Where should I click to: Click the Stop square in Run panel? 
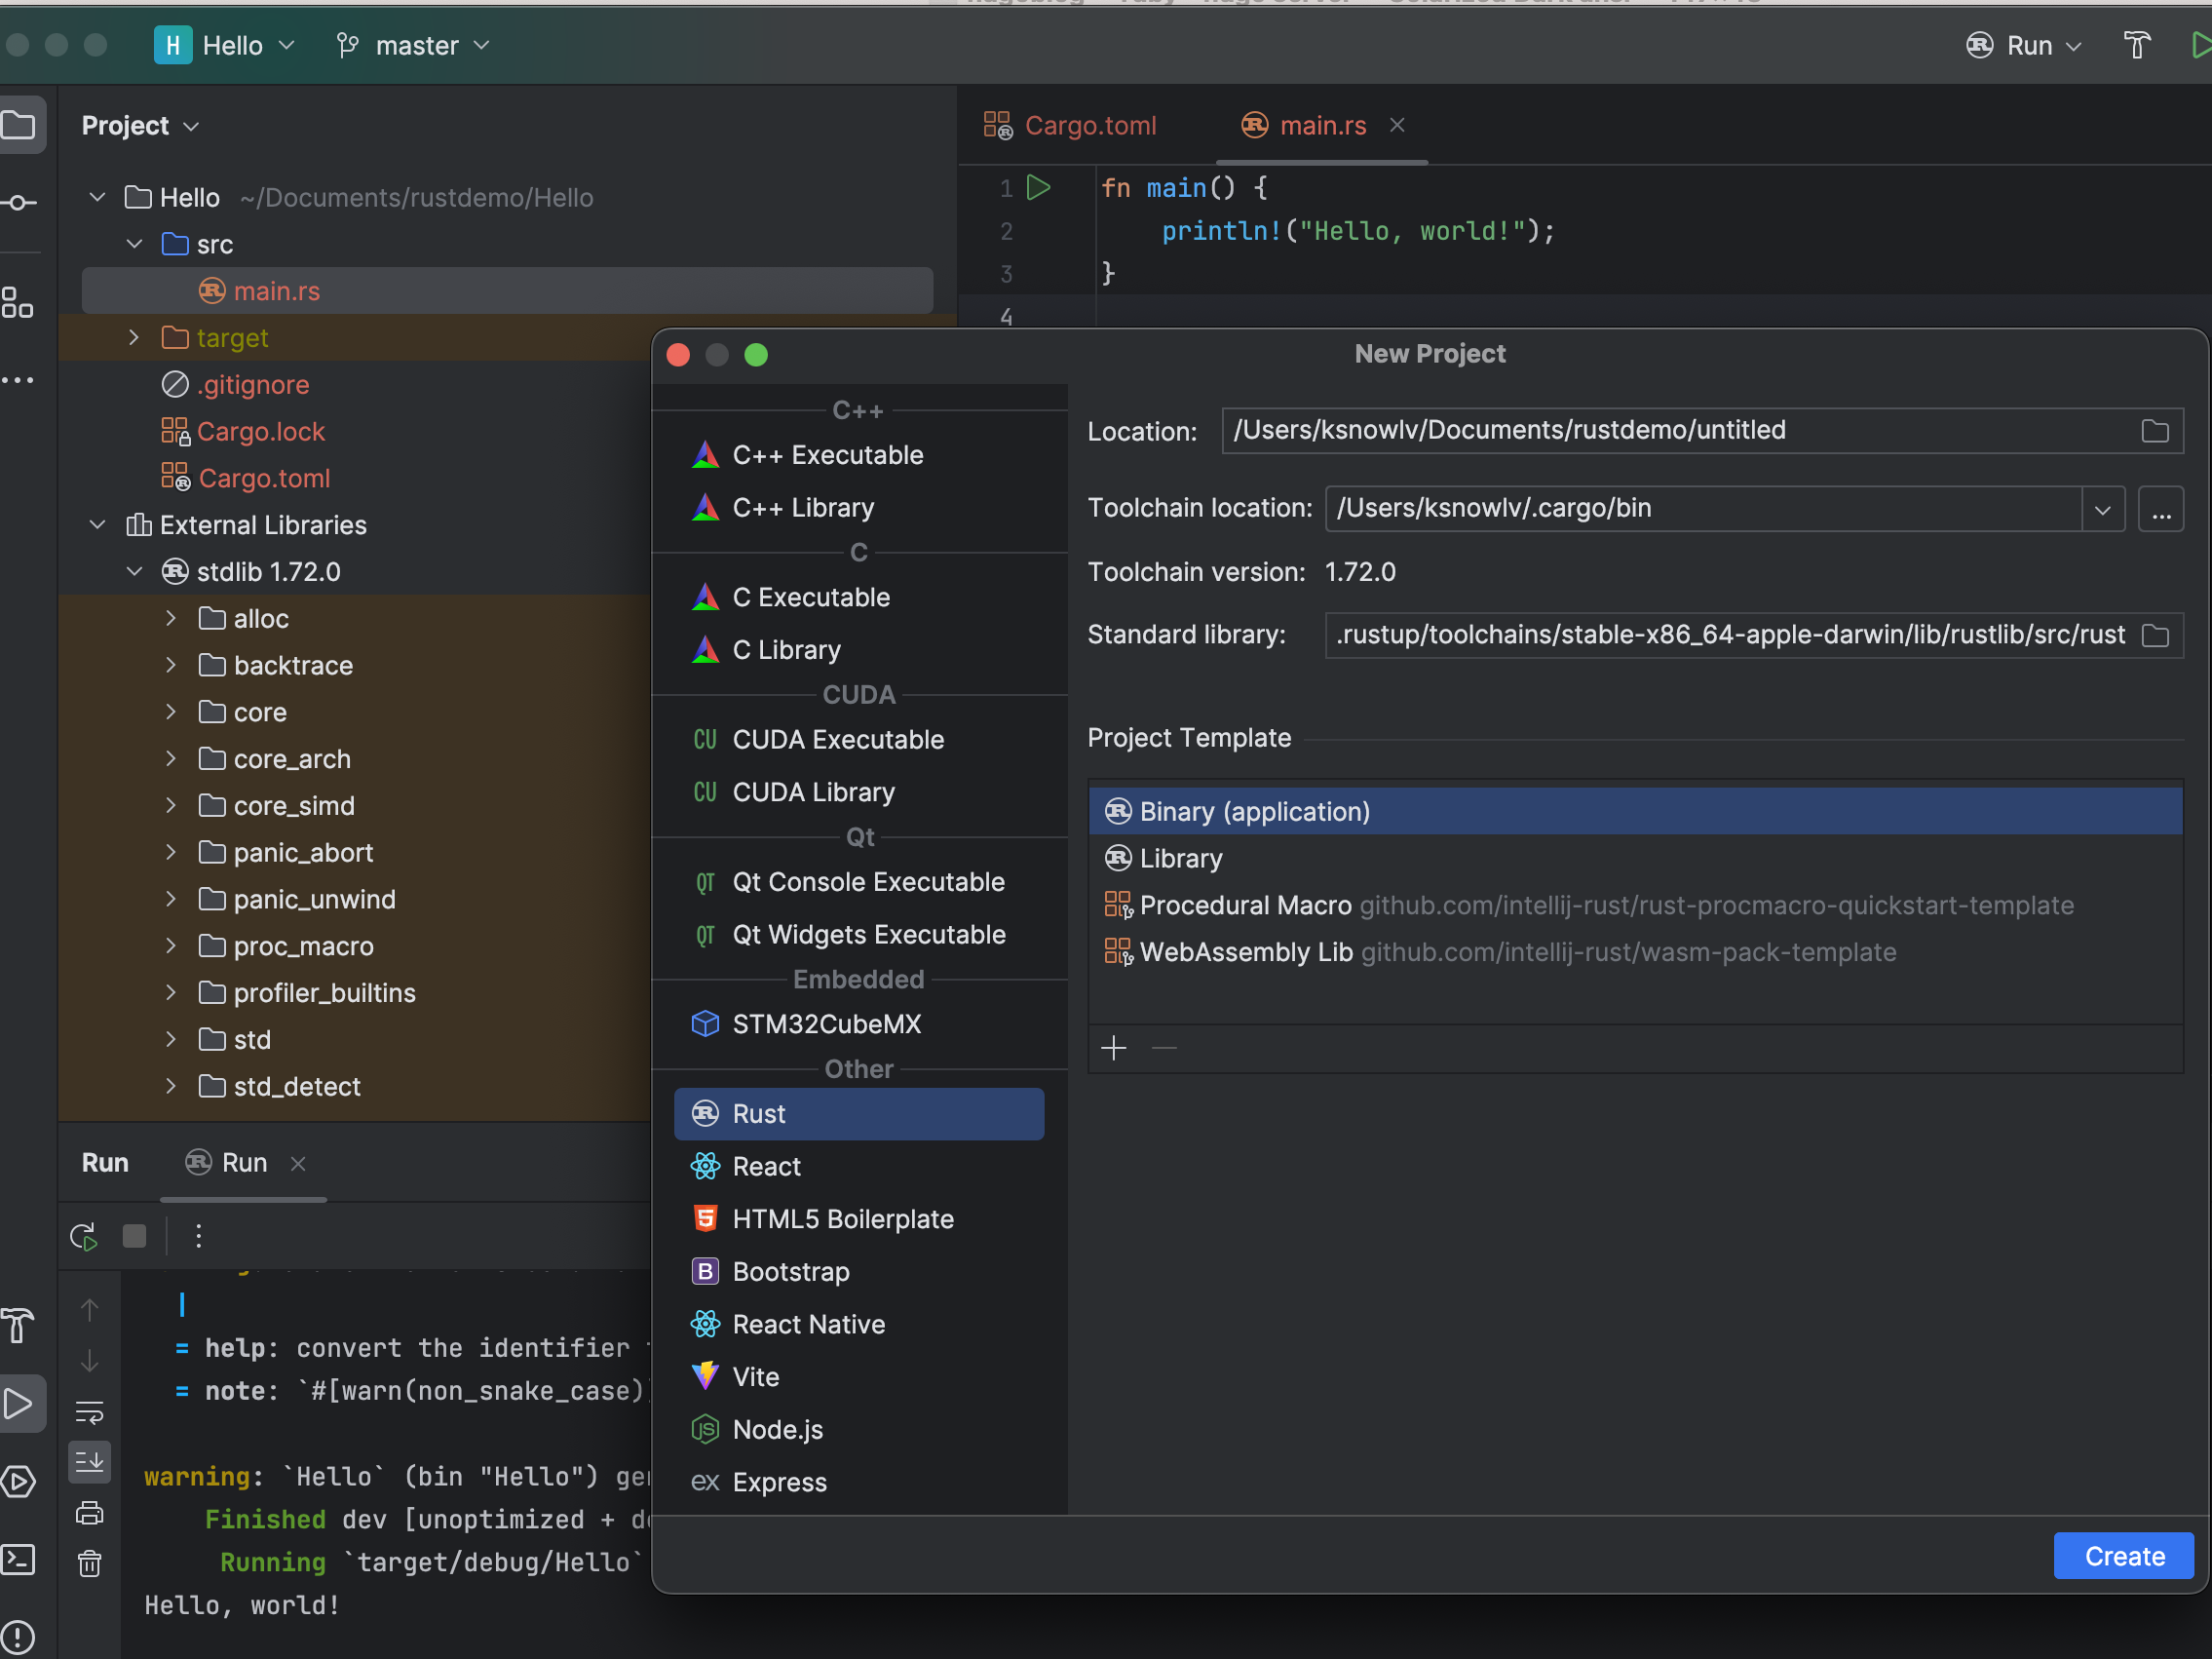pyautogui.click(x=134, y=1236)
